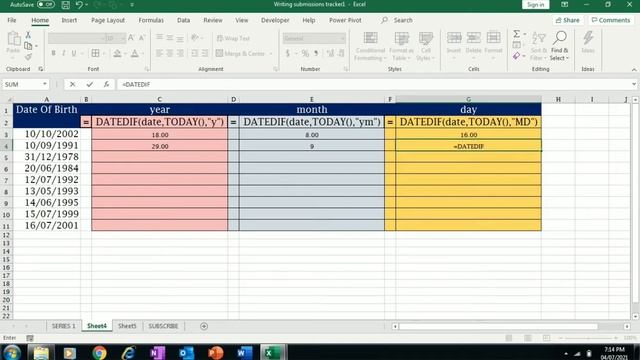Open Chrome from the taskbar
The height and width of the screenshot is (360, 640).
pyautogui.click(x=99, y=352)
